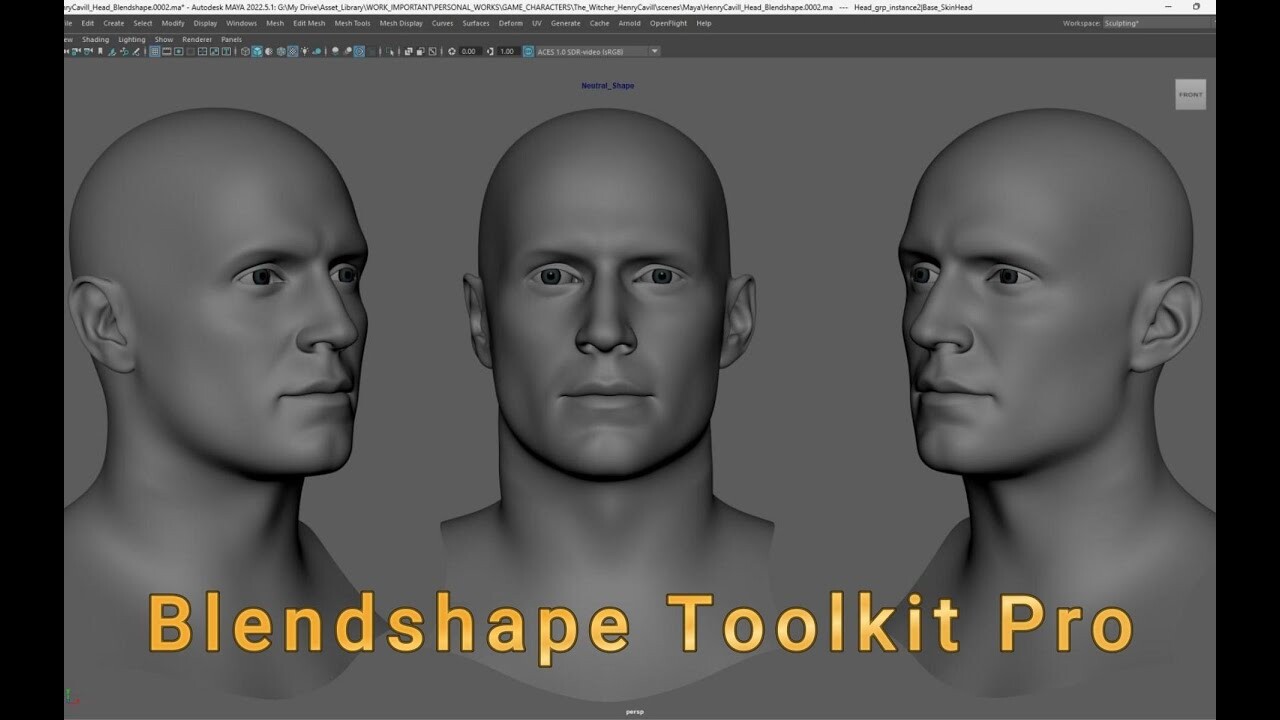Click the Resolution Gate icon
Viewport: 1280px width, 720px height.
[x=178, y=51]
